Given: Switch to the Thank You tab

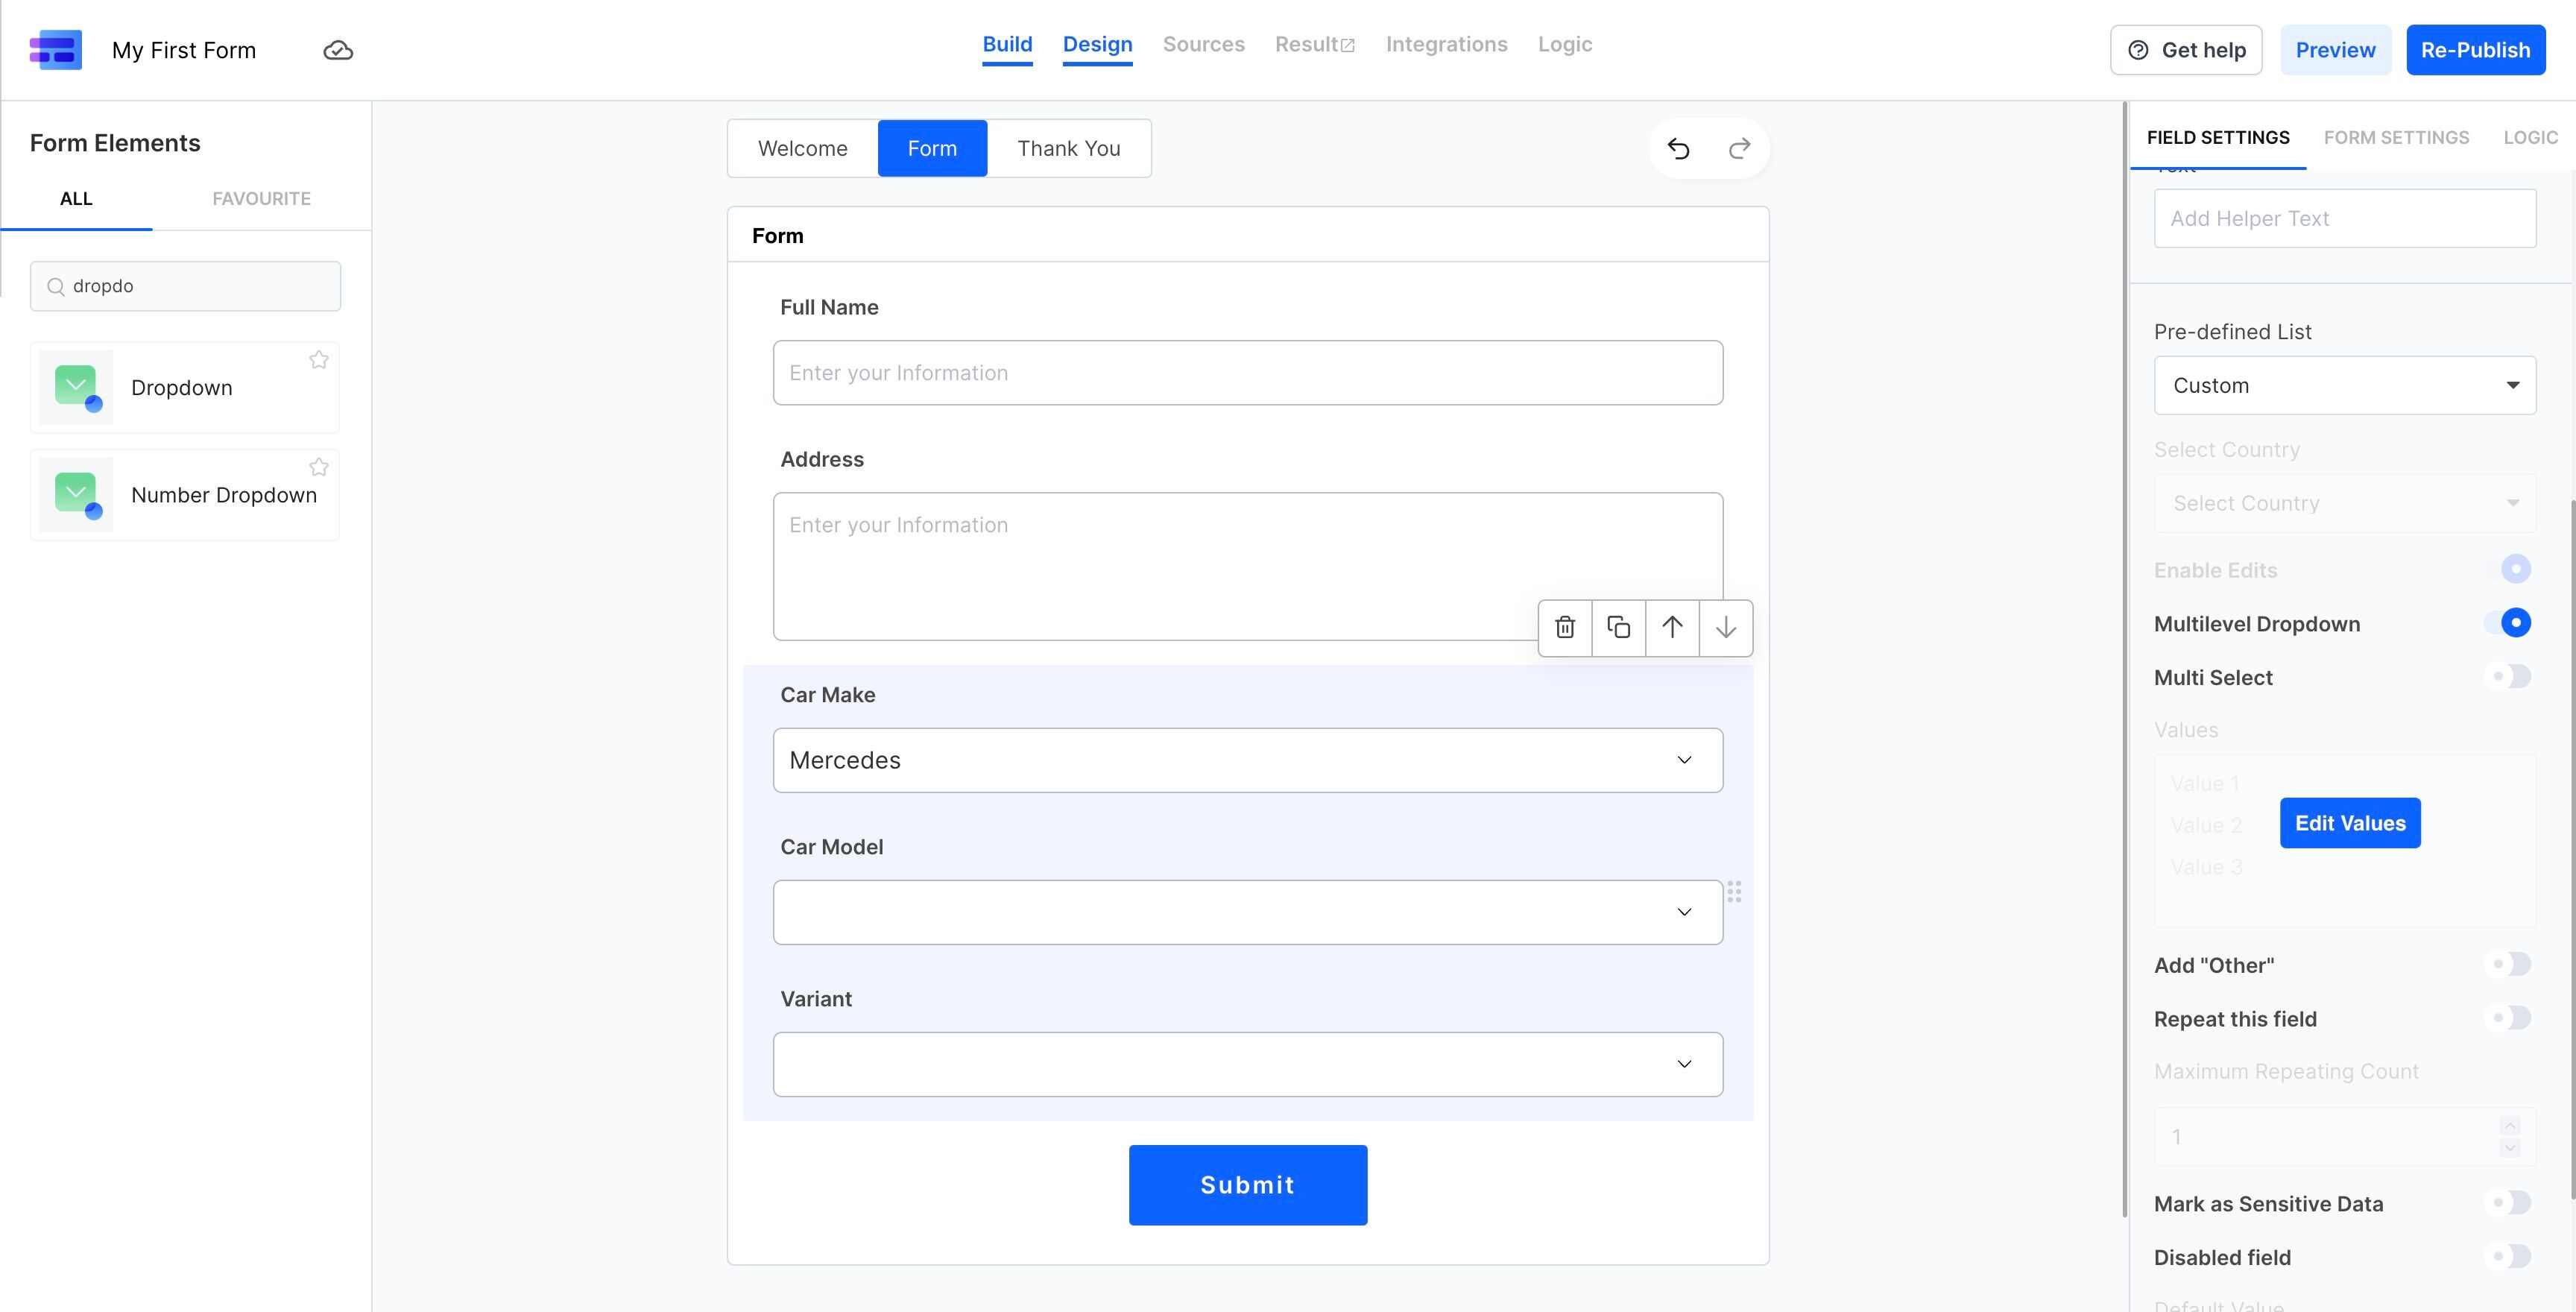Looking at the screenshot, I should (x=1068, y=148).
